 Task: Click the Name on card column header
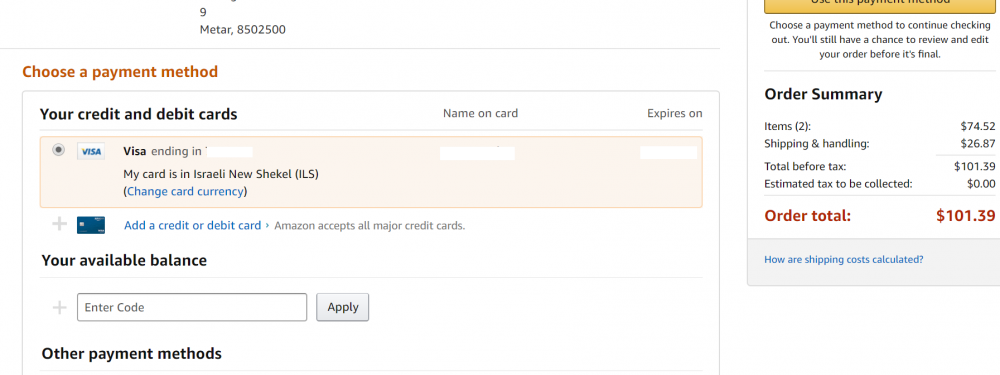pyautogui.click(x=480, y=114)
